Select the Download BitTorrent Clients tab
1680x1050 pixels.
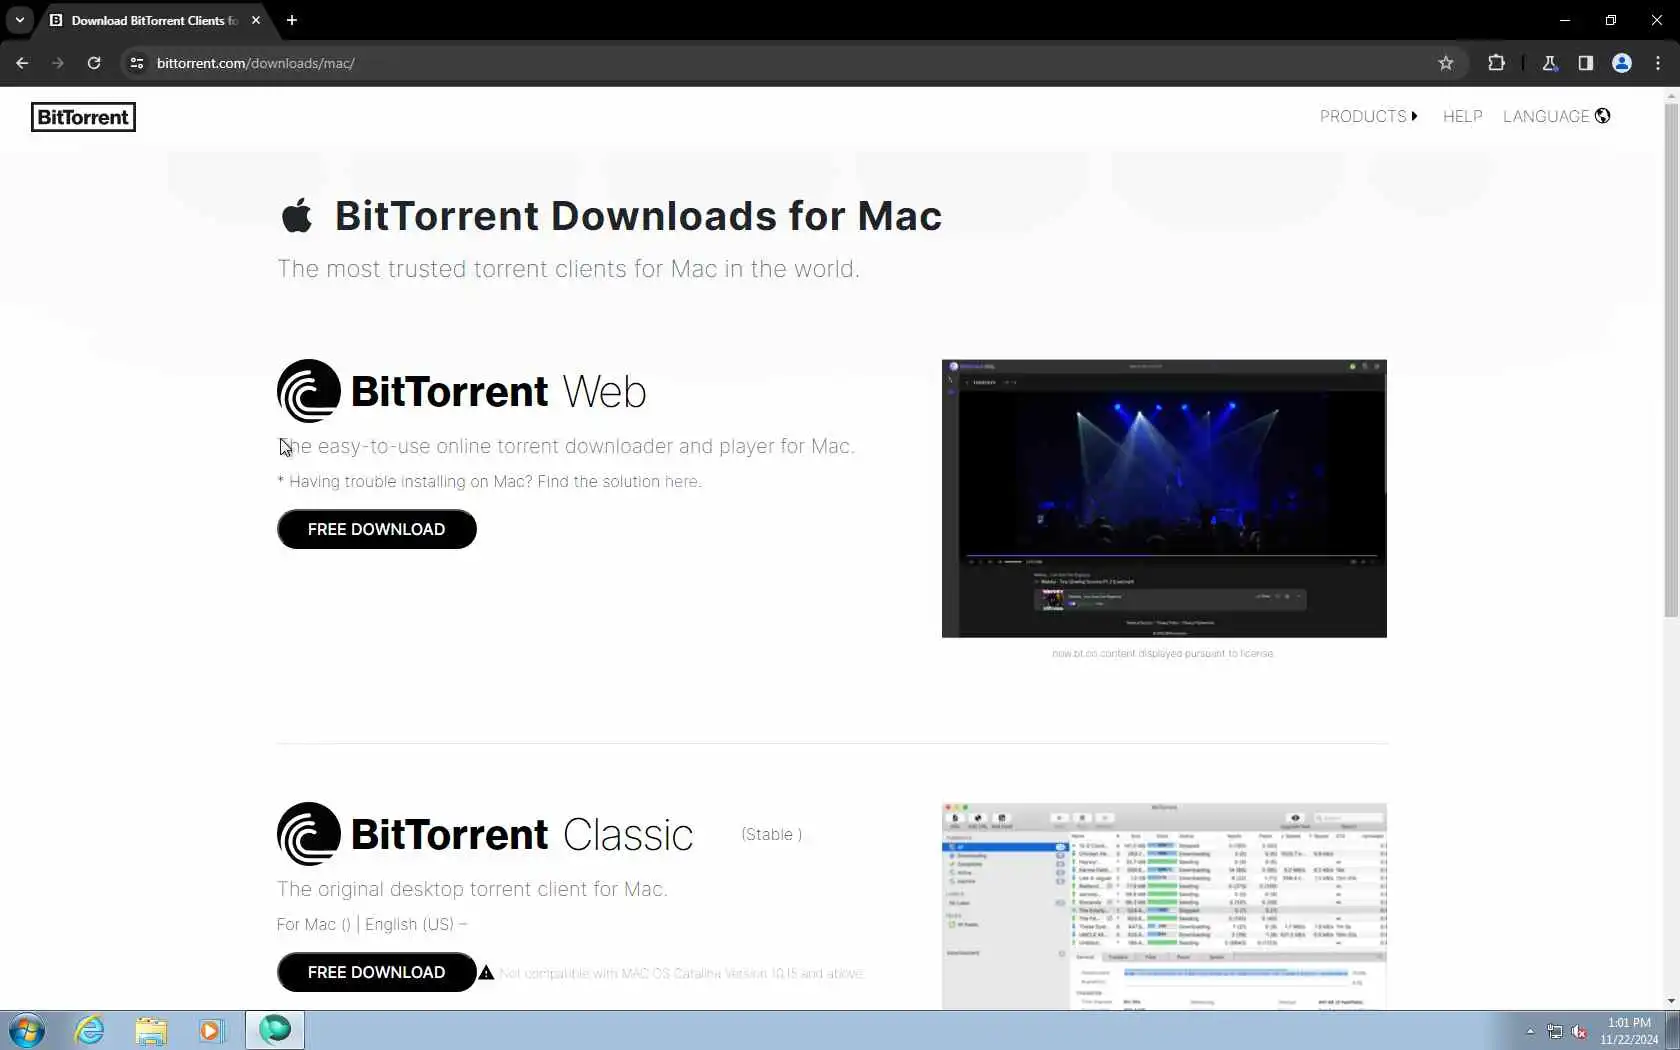pyautogui.click(x=155, y=20)
